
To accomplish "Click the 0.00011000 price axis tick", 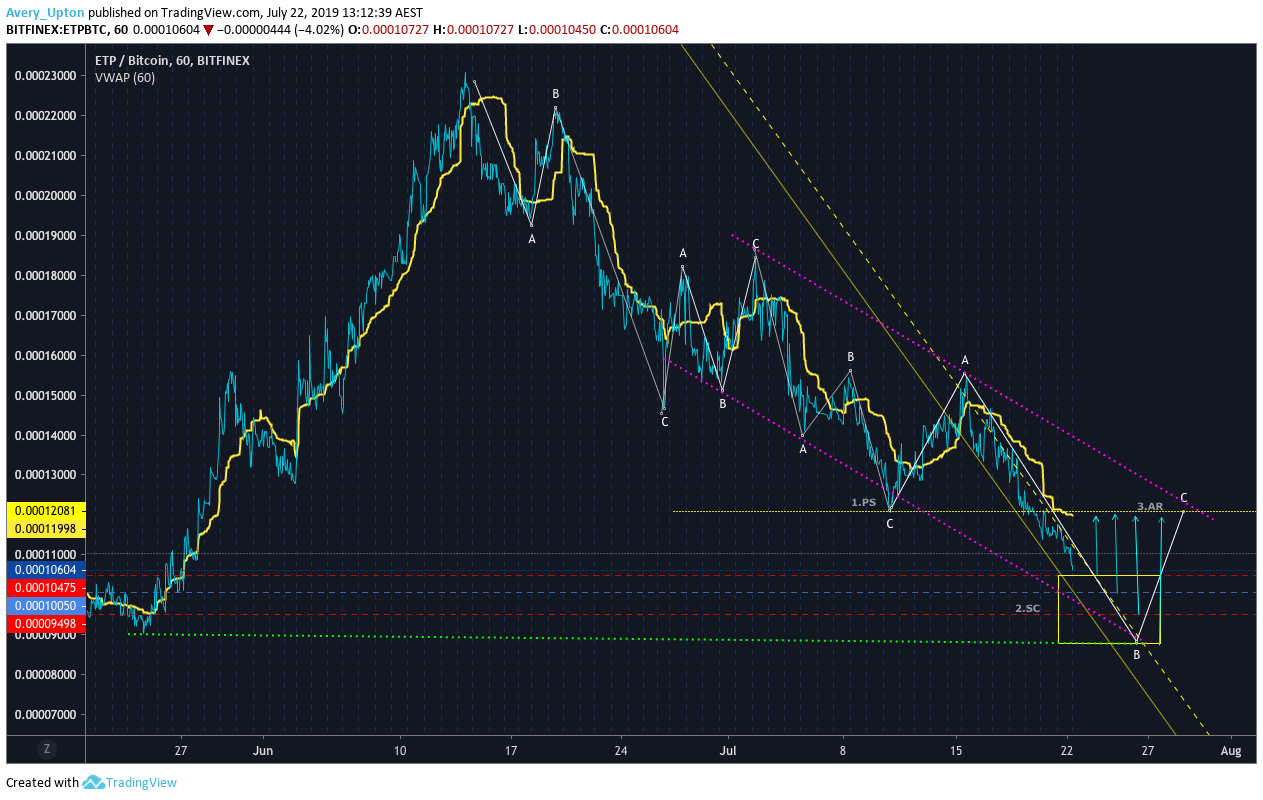I will [46, 554].
